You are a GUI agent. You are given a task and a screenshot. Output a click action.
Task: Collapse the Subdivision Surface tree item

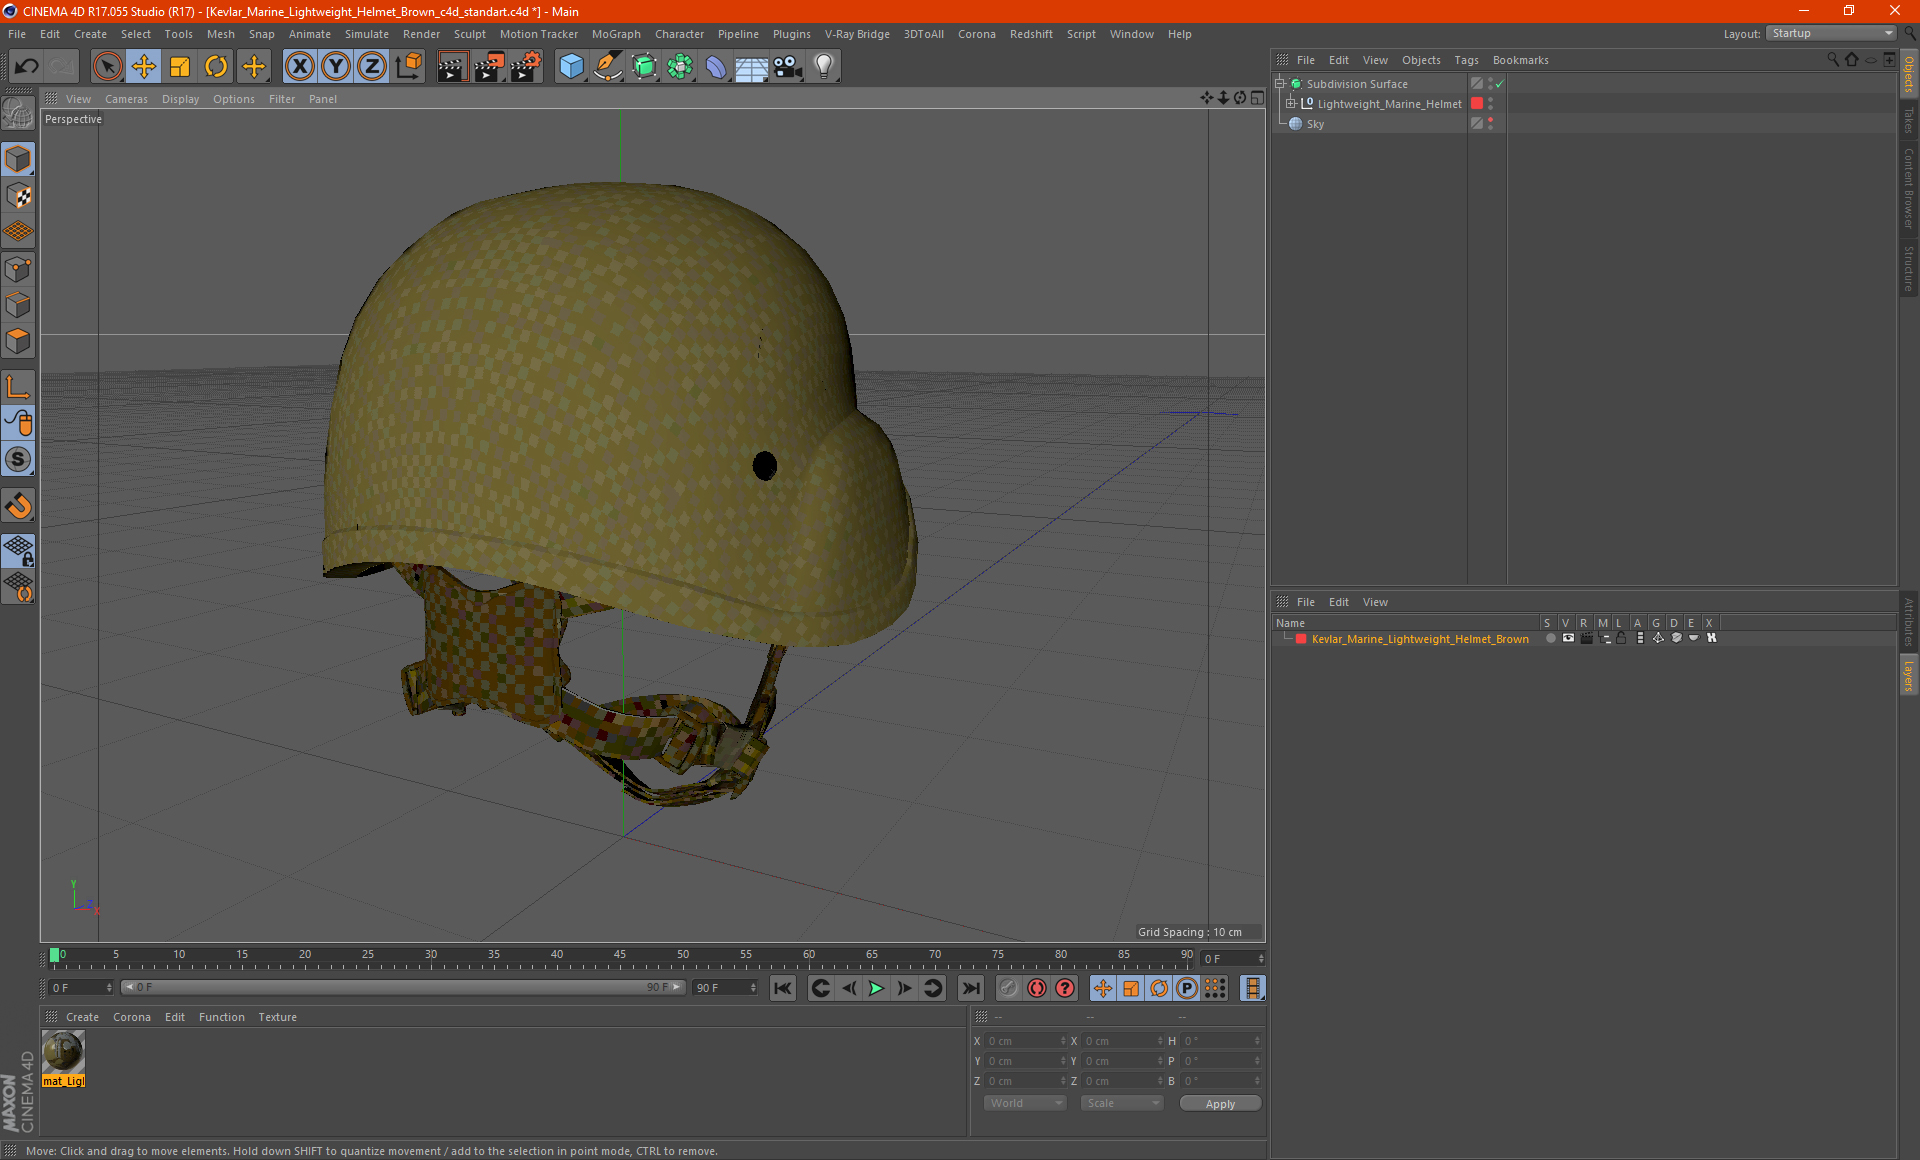pos(1279,84)
